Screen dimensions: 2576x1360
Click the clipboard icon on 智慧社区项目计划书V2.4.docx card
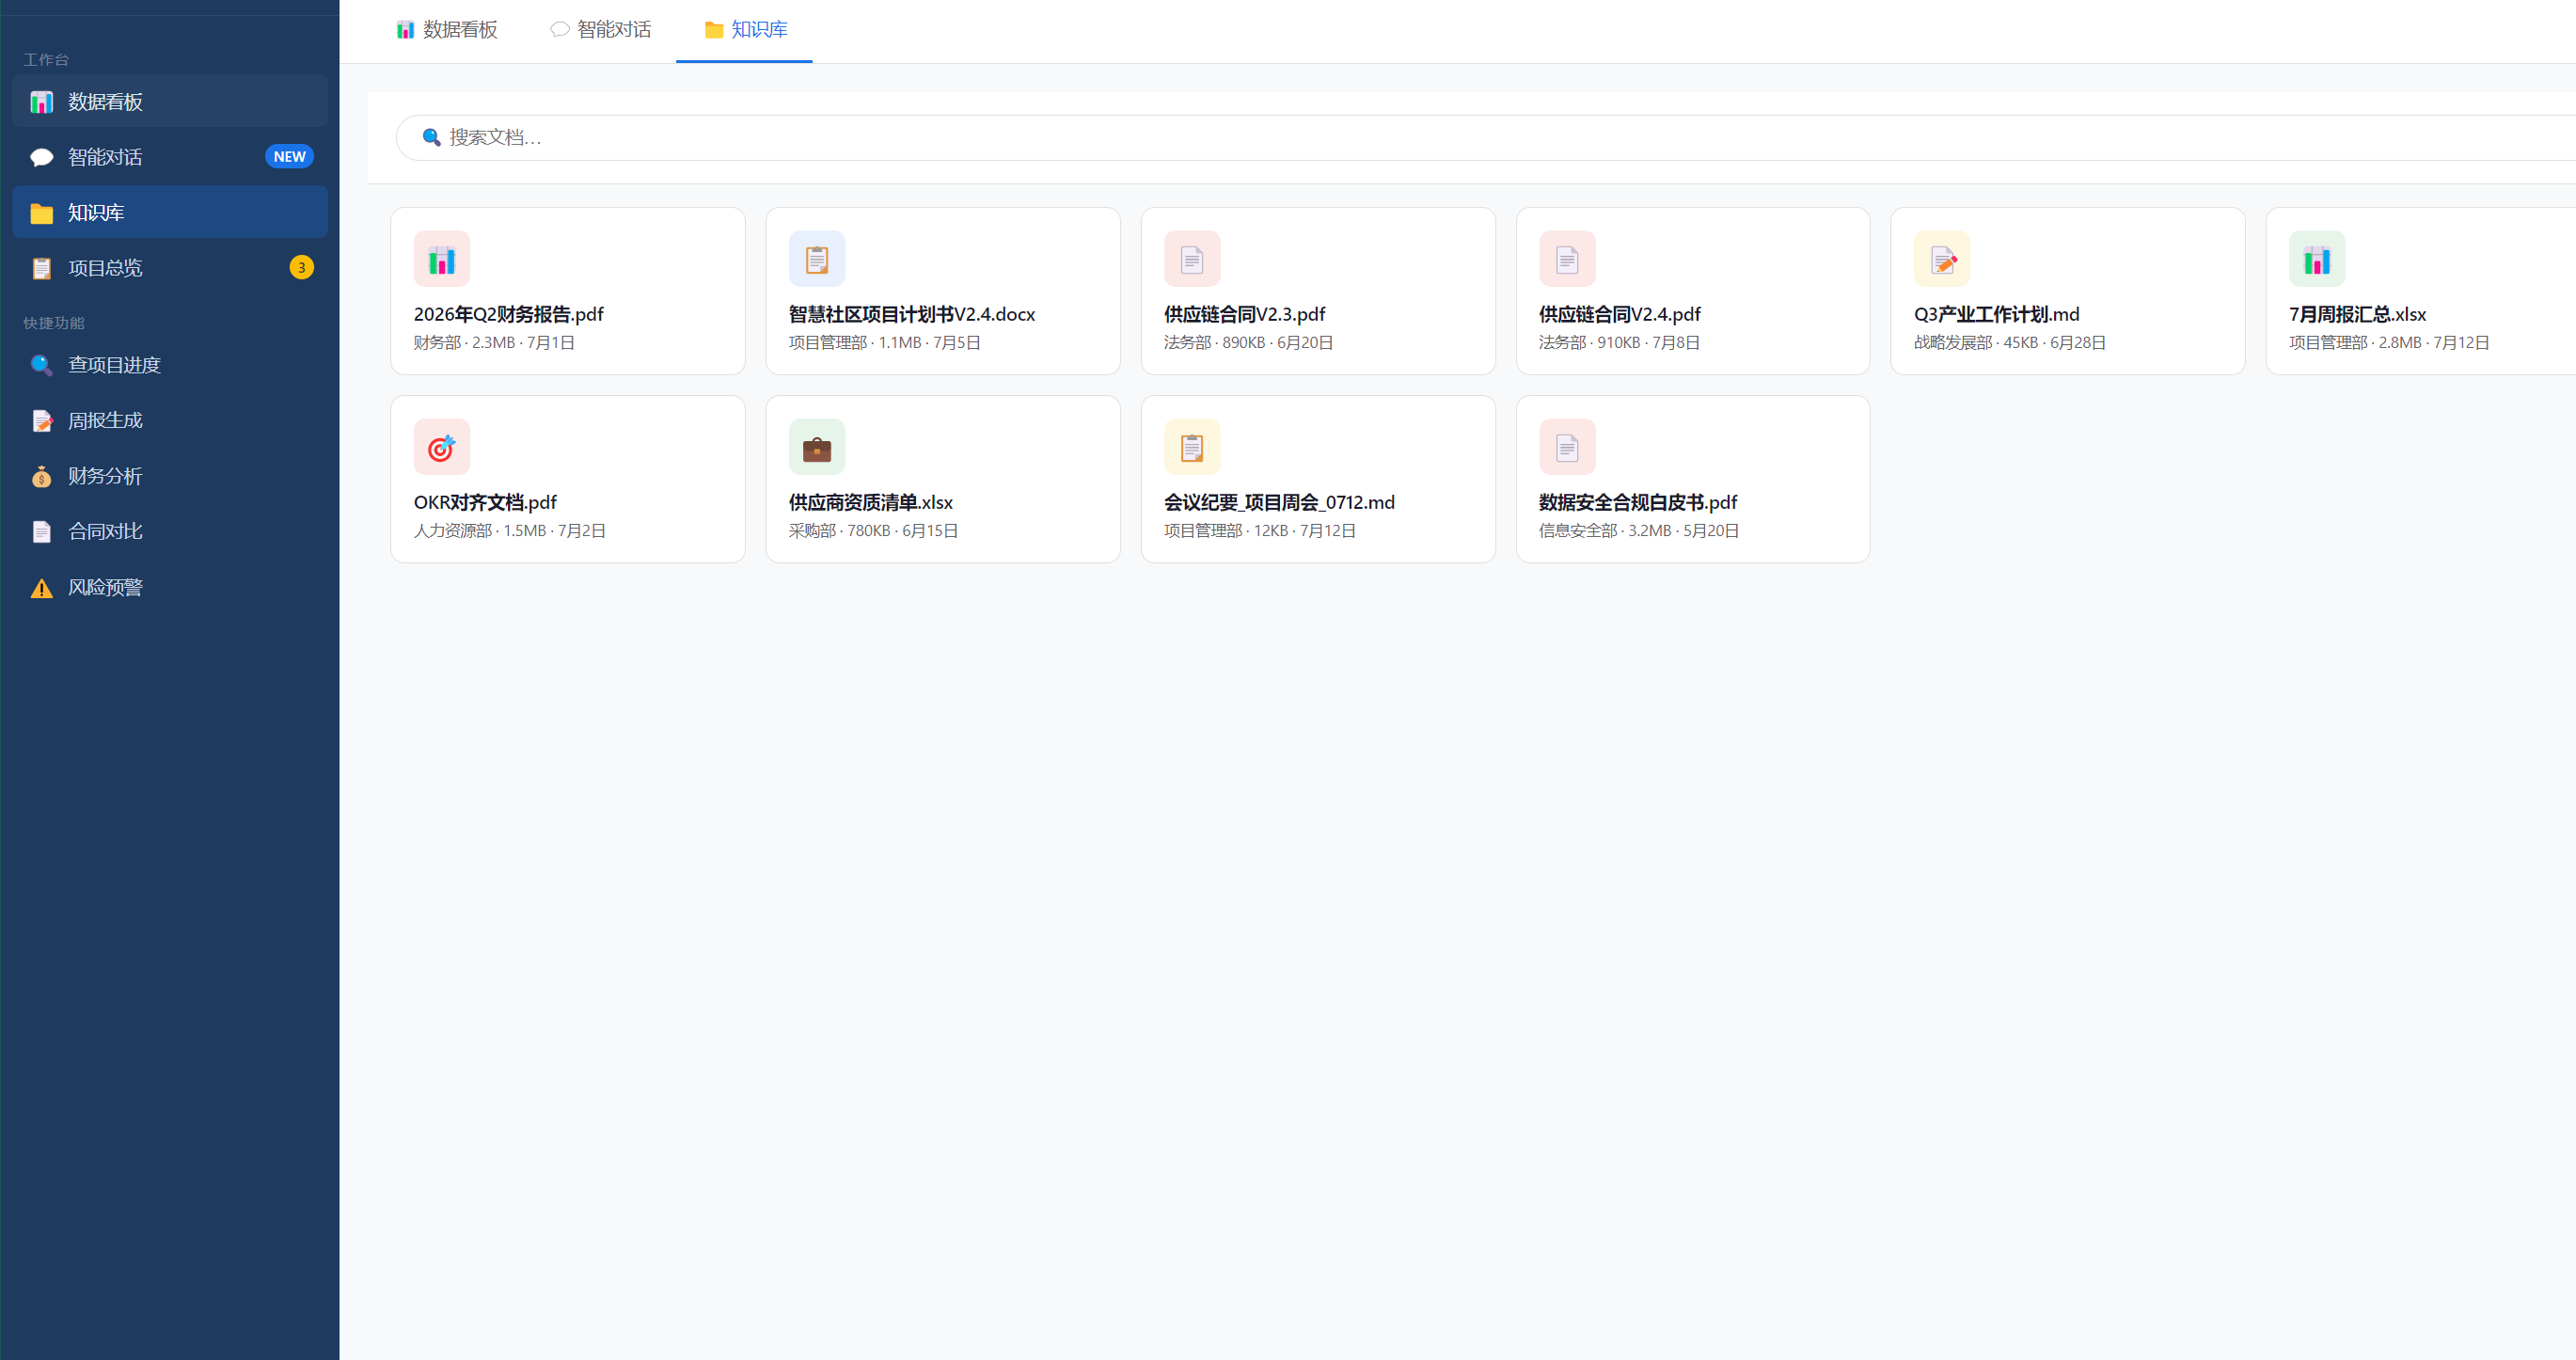pyautogui.click(x=817, y=259)
